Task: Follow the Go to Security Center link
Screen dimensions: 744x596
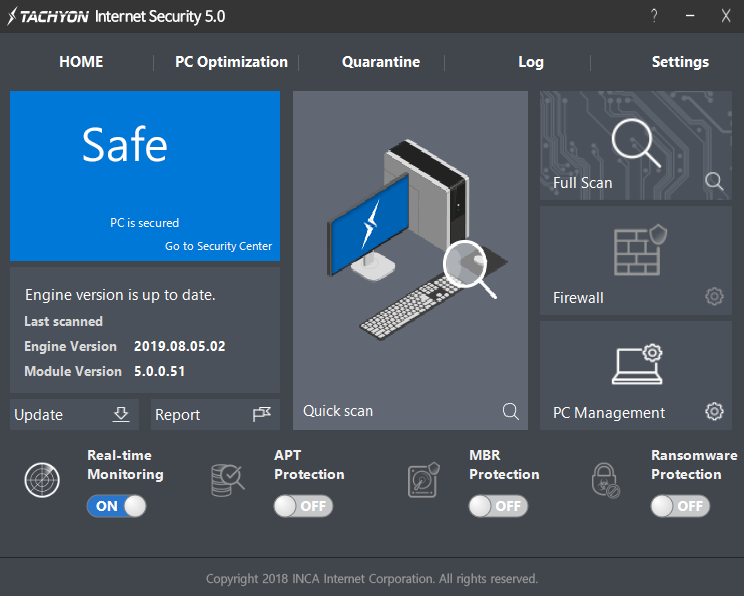Action: coord(218,246)
